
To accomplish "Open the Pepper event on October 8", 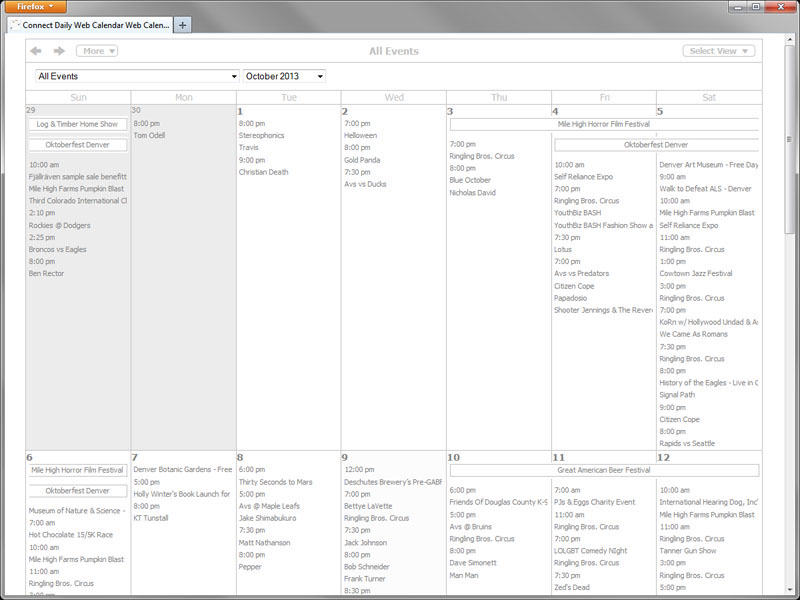I will click(x=249, y=567).
